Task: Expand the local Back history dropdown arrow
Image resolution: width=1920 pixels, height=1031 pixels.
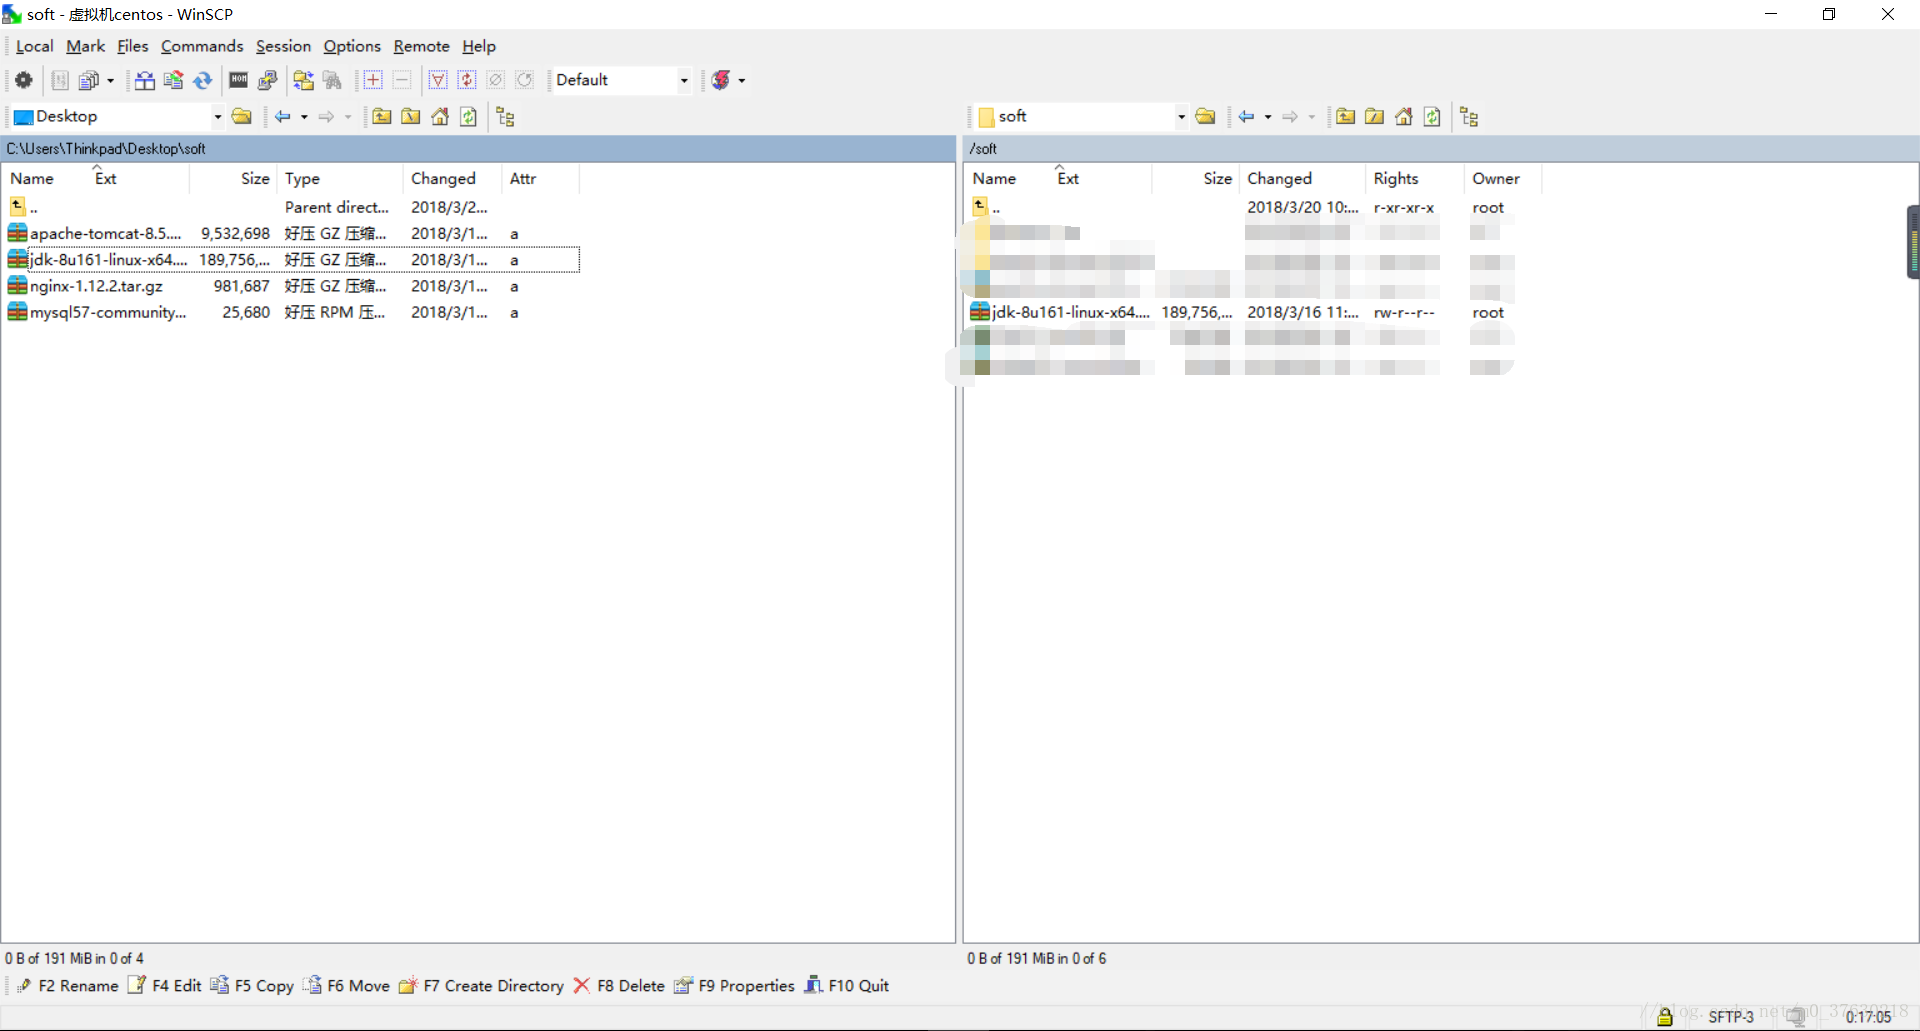Action: pyautogui.click(x=304, y=117)
